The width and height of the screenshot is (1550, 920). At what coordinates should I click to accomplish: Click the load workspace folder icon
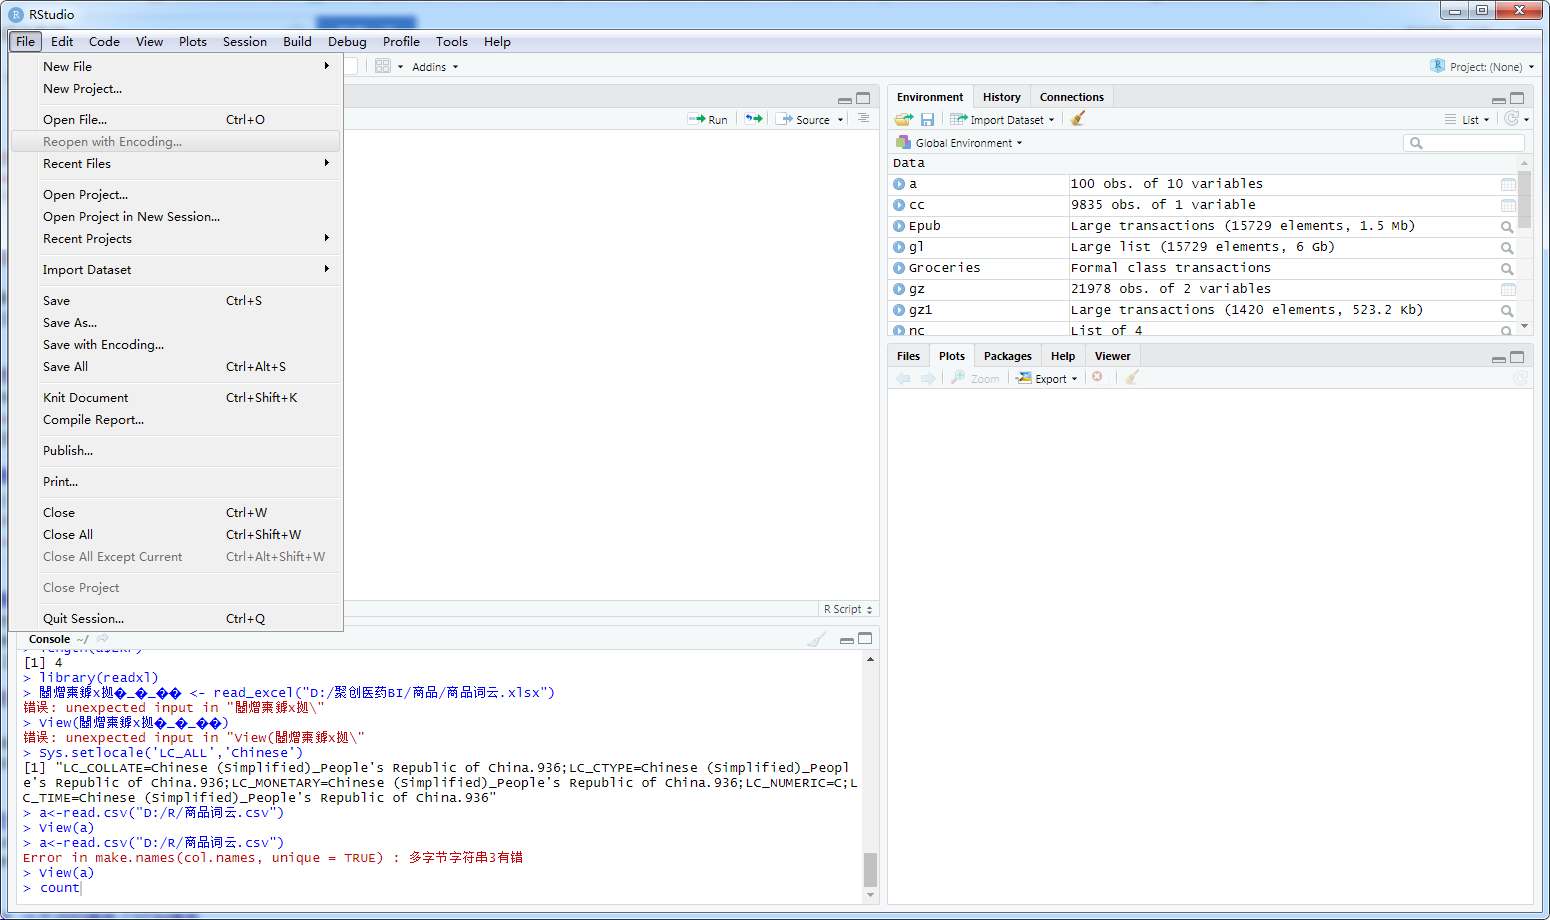[903, 119]
